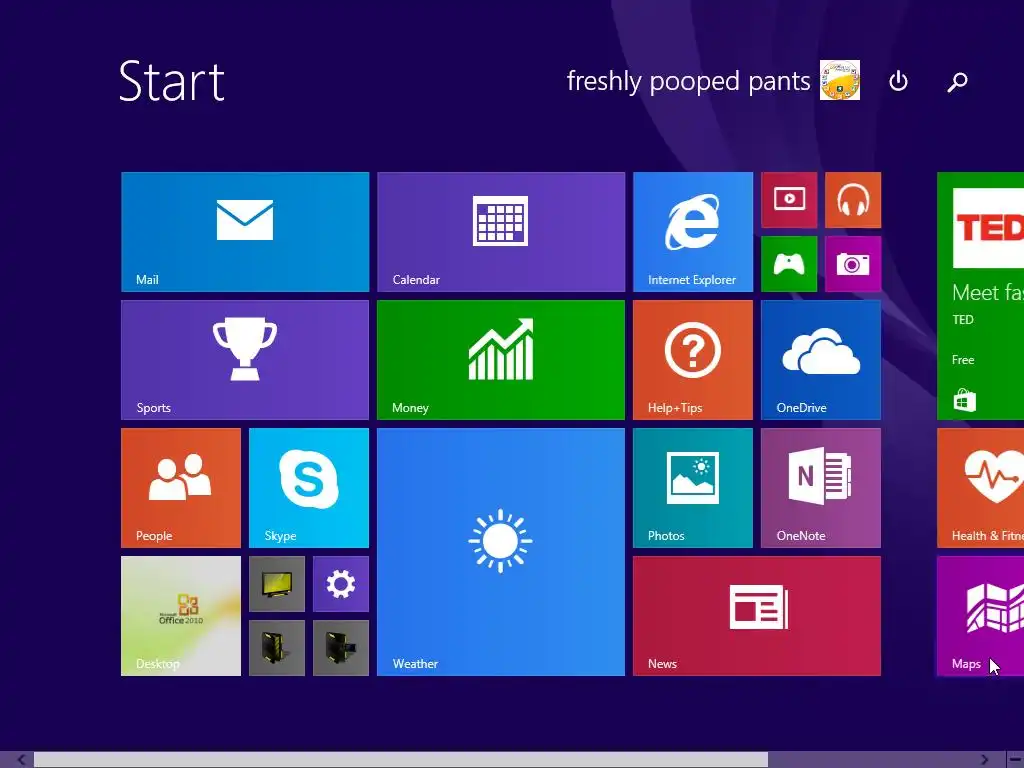This screenshot has width=1024, height=768.
Task: Click the scrollbar right arrow
Action: pyautogui.click(x=984, y=760)
